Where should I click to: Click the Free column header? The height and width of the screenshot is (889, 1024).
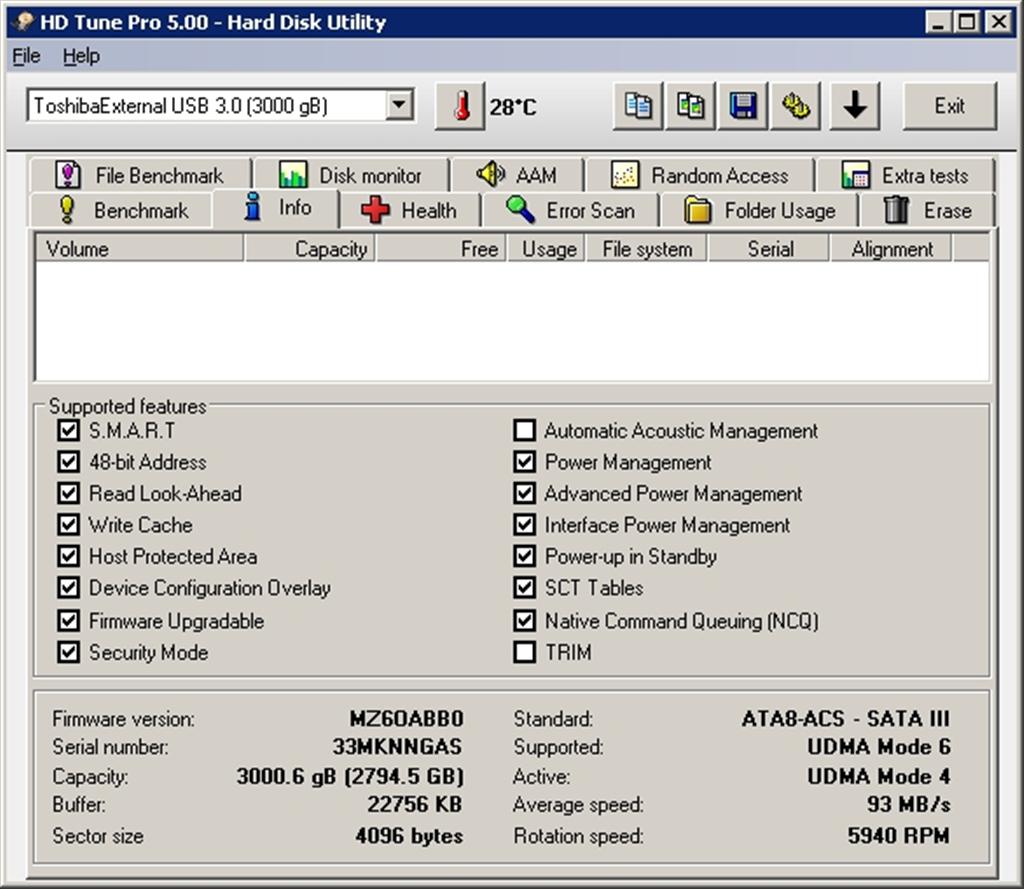441,249
